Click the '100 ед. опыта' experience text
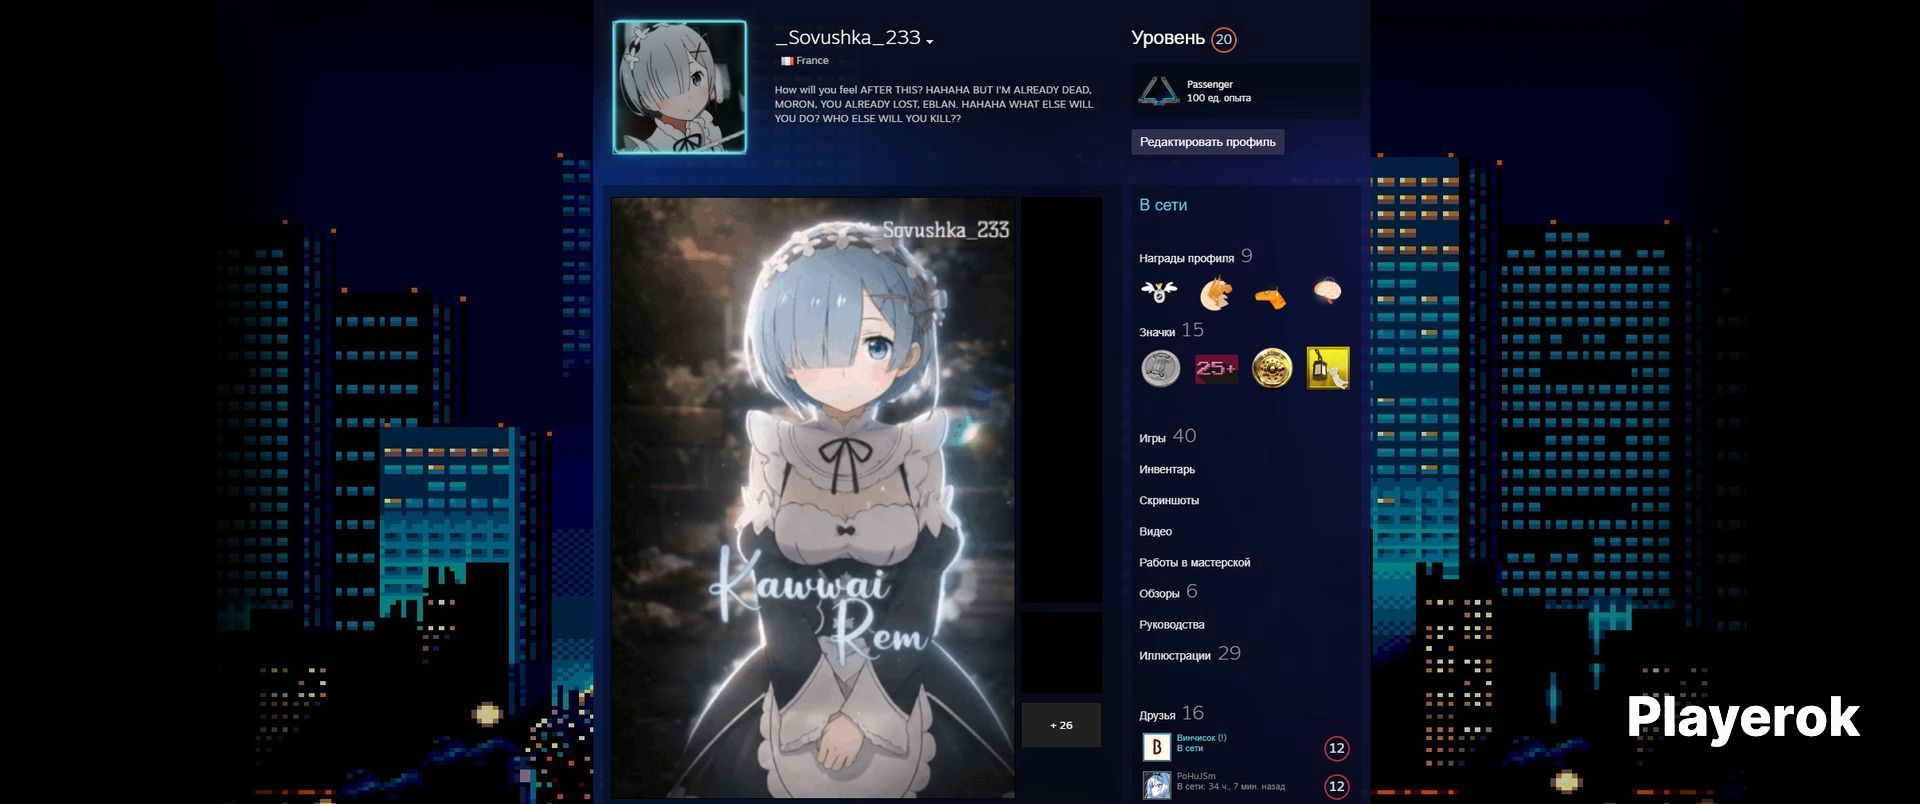This screenshot has width=1920, height=804. 1218,98
